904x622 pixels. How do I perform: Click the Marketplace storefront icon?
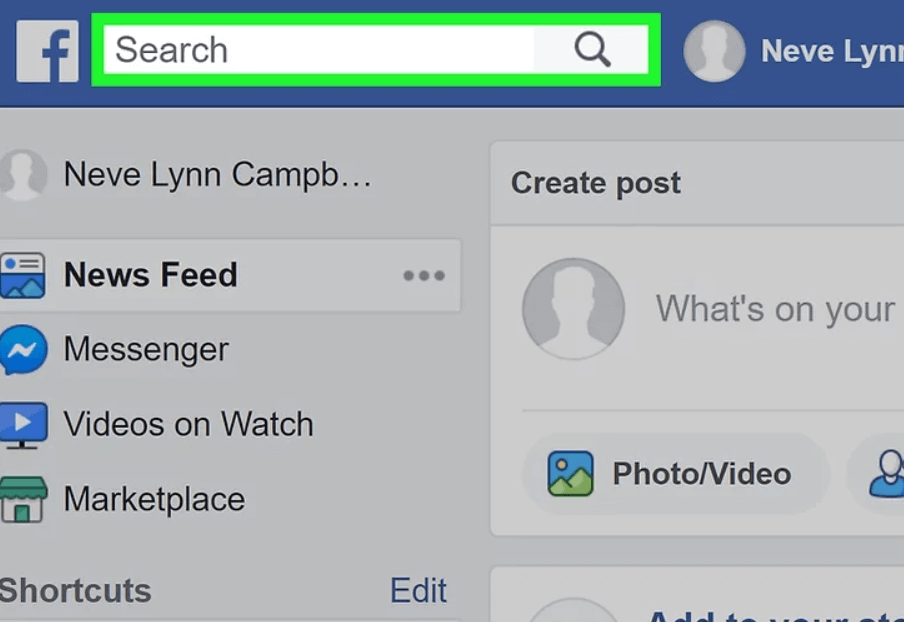click(23, 499)
